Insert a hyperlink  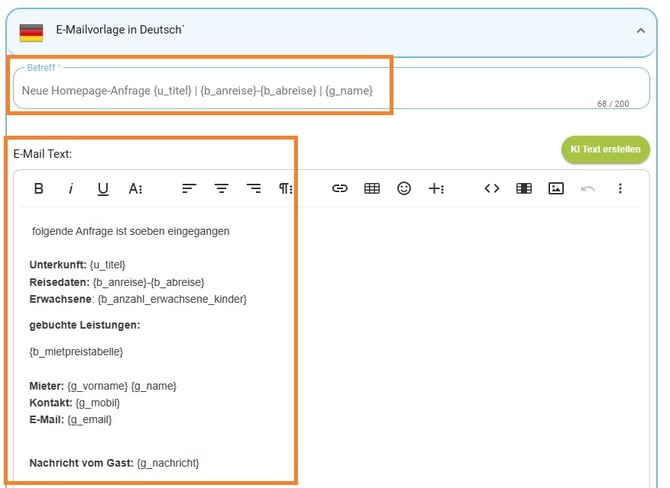[340, 188]
